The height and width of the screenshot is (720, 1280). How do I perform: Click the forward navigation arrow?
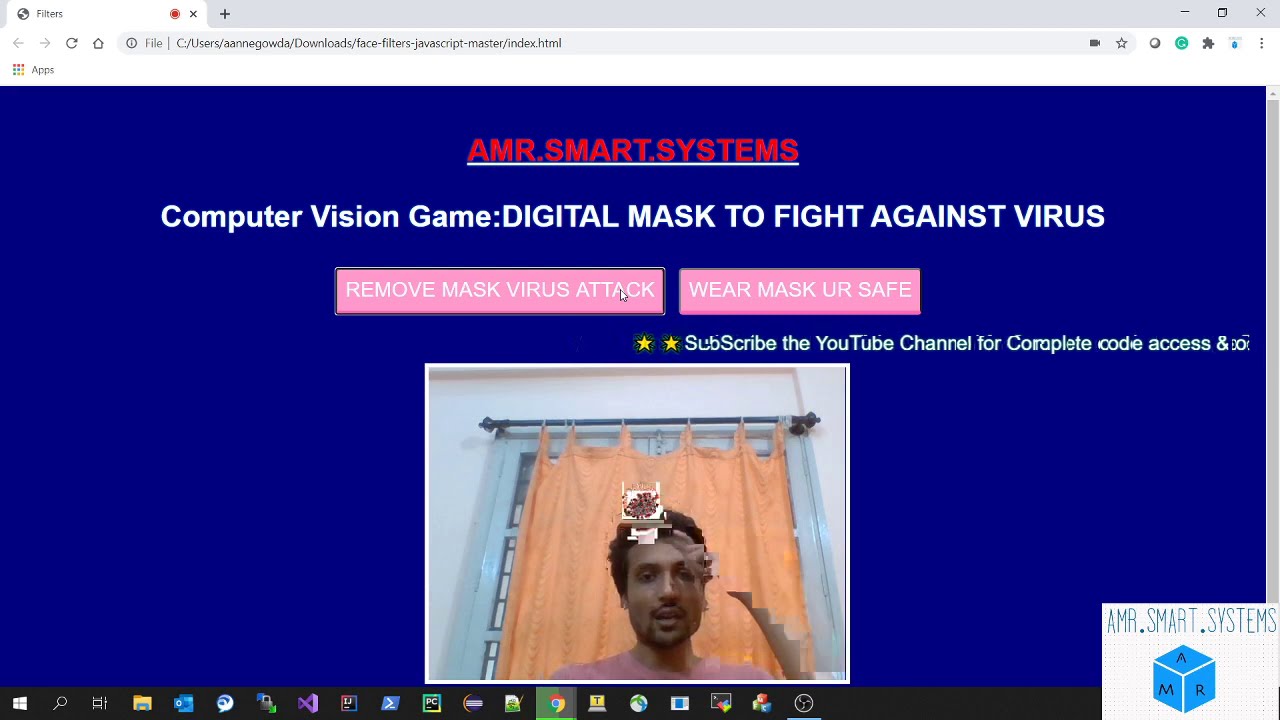(45, 43)
